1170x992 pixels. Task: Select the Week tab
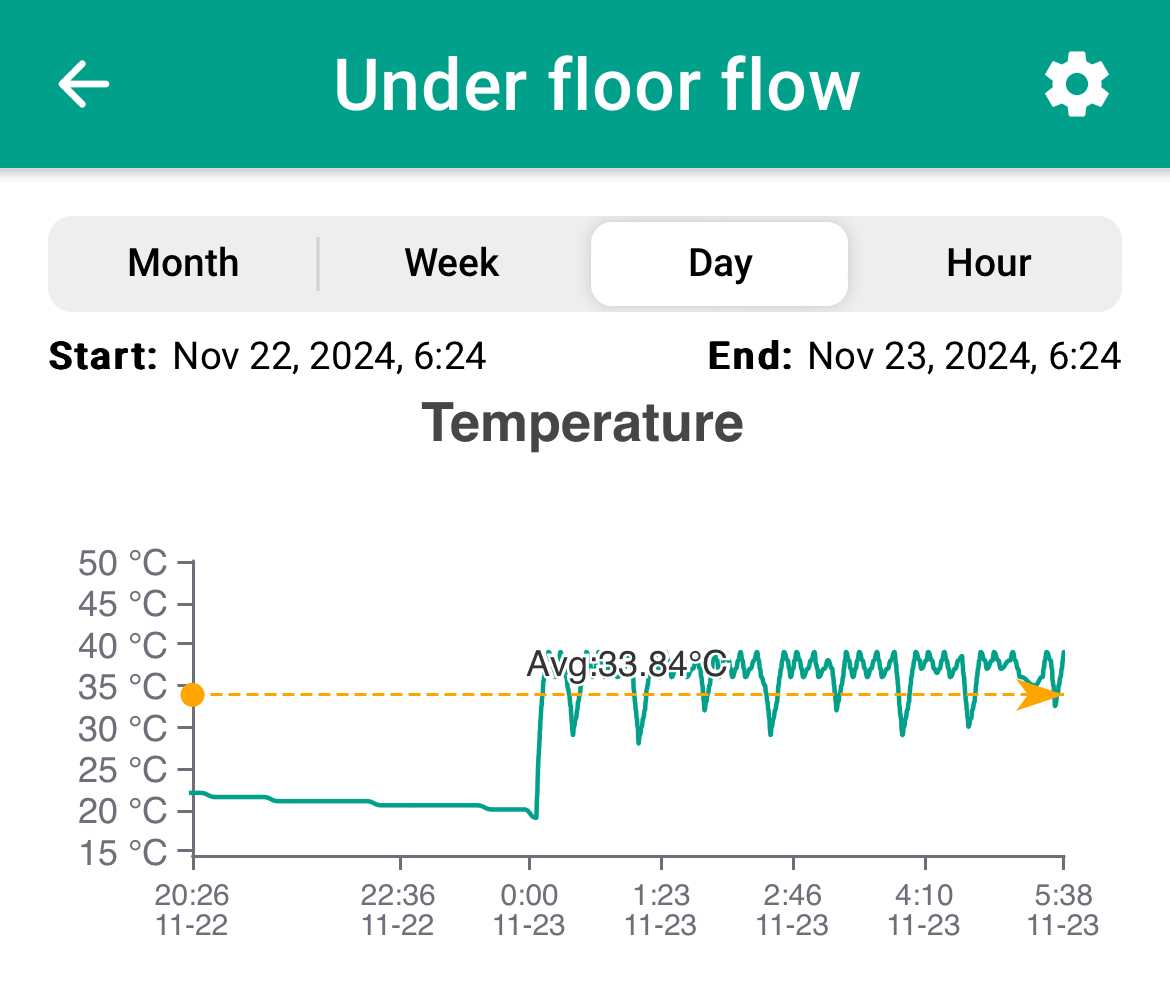(451, 263)
